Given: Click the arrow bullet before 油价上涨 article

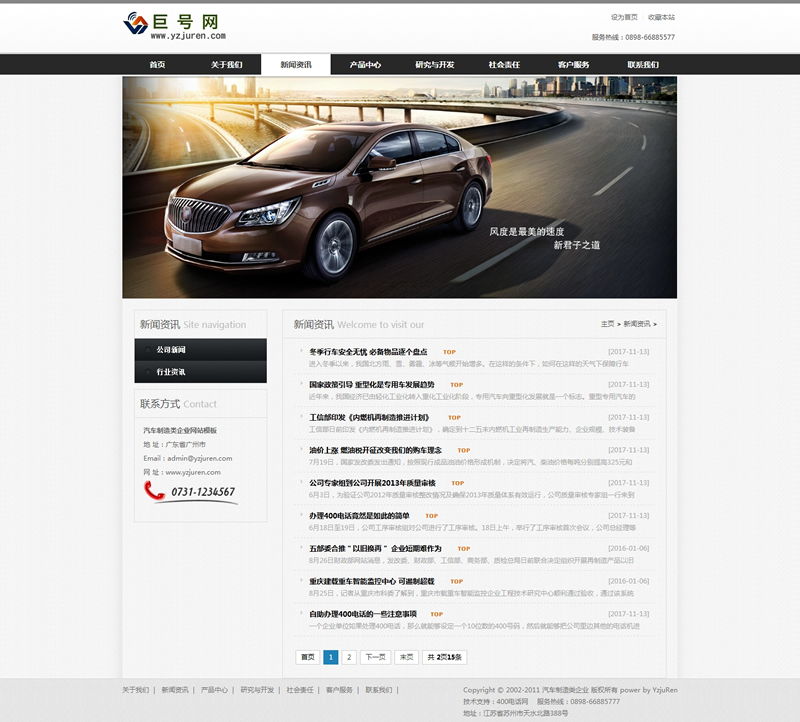Looking at the screenshot, I should [301, 451].
